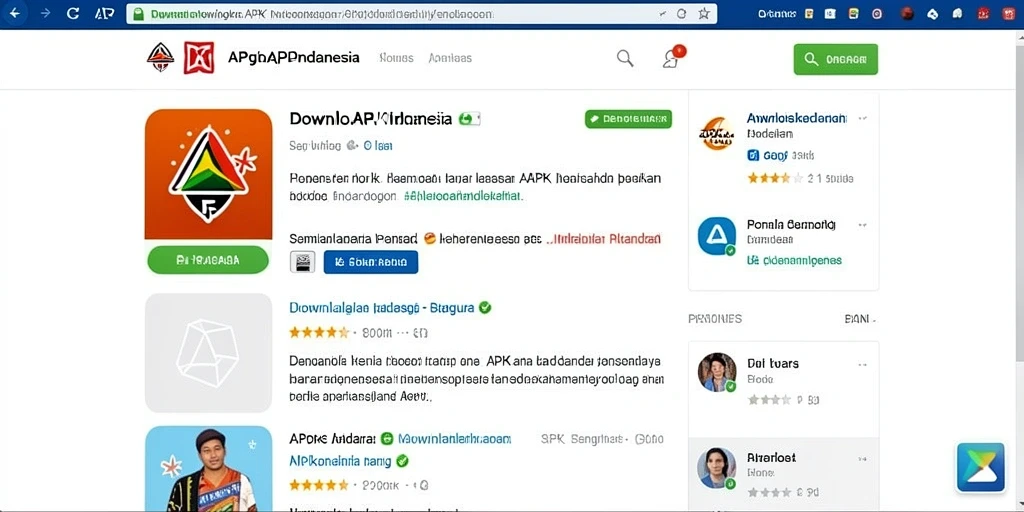Screen dimensions: 1024x512
Task: Open the 'Mowinlanlerhioaom' link
Action: pyautogui.click(x=455, y=439)
